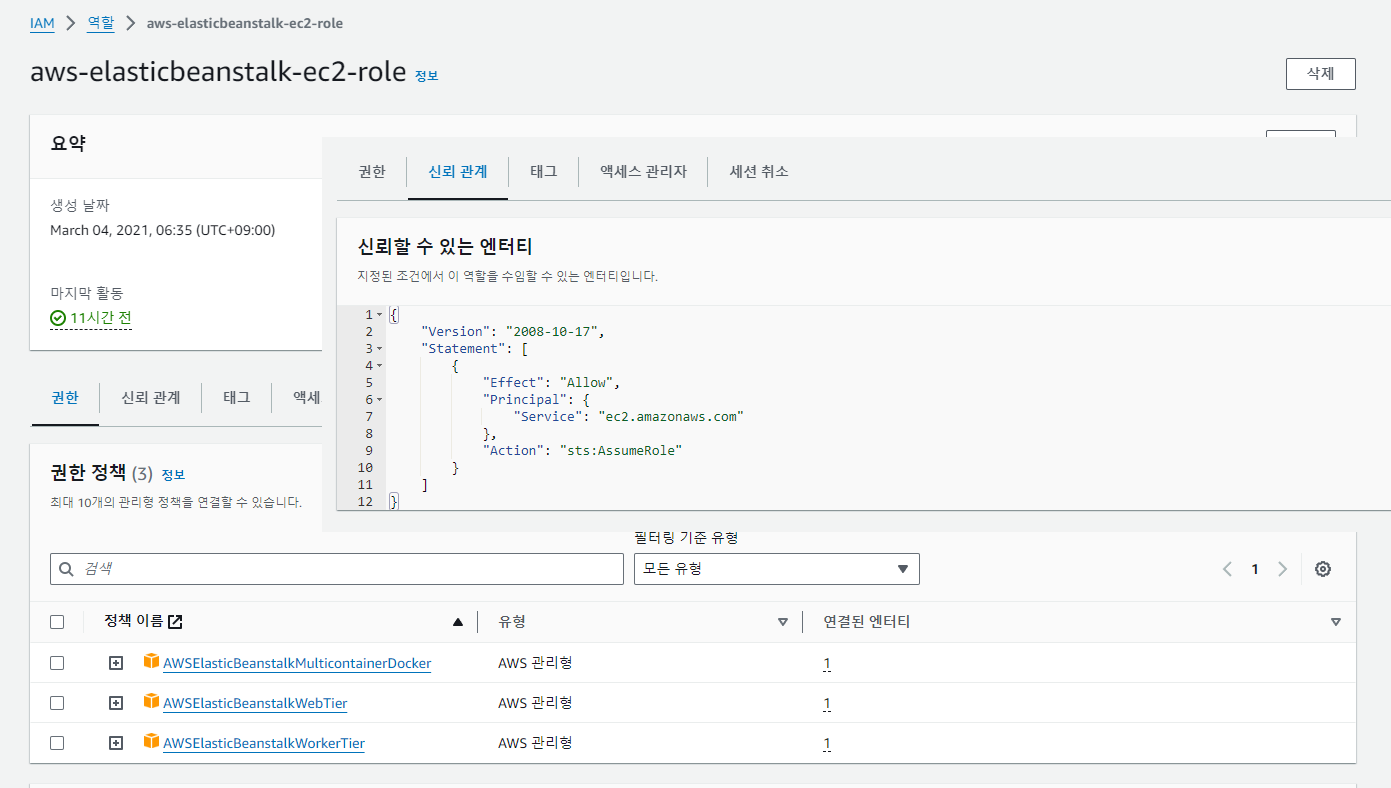Viewport: 1391px width, 788px height.
Task: Open the 세션 취소 tab
Action: pos(759,171)
